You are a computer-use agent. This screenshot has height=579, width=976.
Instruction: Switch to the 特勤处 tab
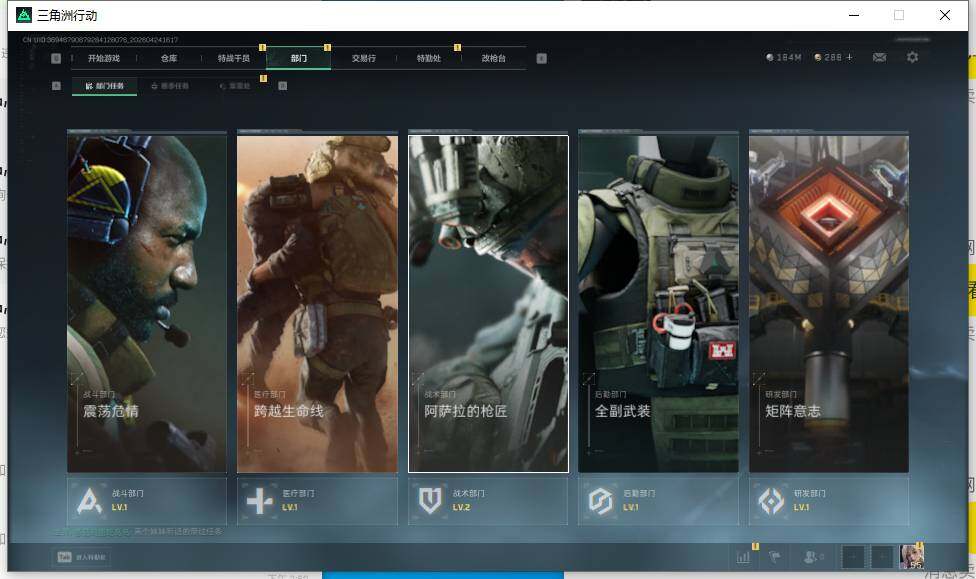coord(428,59)
